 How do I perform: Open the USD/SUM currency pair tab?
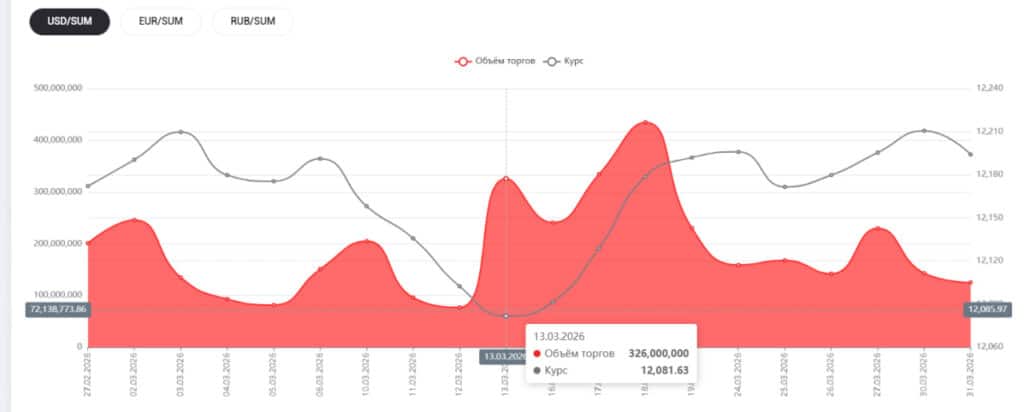[x=69, y=22]
